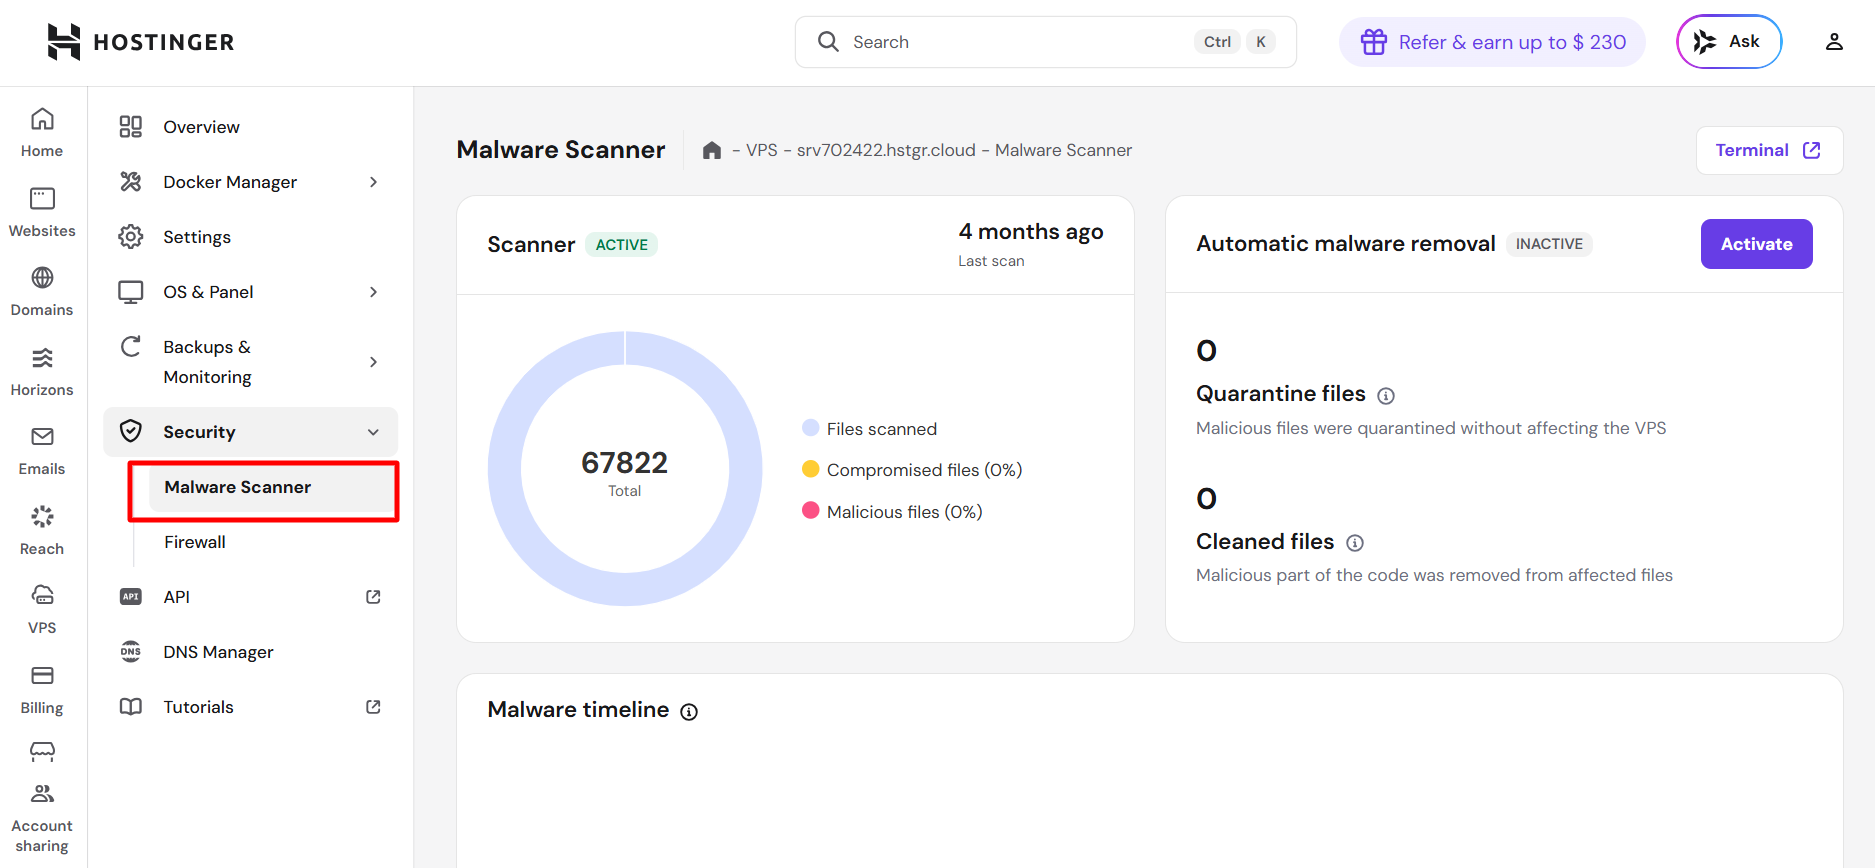The height and width of the screenshot is (868, 1875).
Task: Click the Backups & Monitoring refresh icon
Action: coord(131,347)
